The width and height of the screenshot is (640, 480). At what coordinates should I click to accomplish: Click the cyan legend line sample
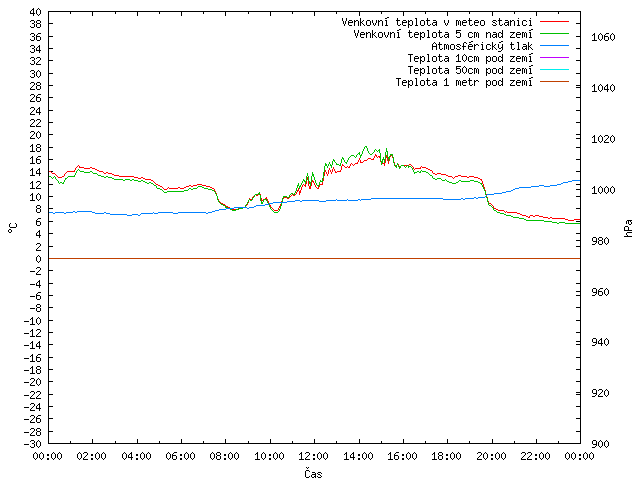554,70
